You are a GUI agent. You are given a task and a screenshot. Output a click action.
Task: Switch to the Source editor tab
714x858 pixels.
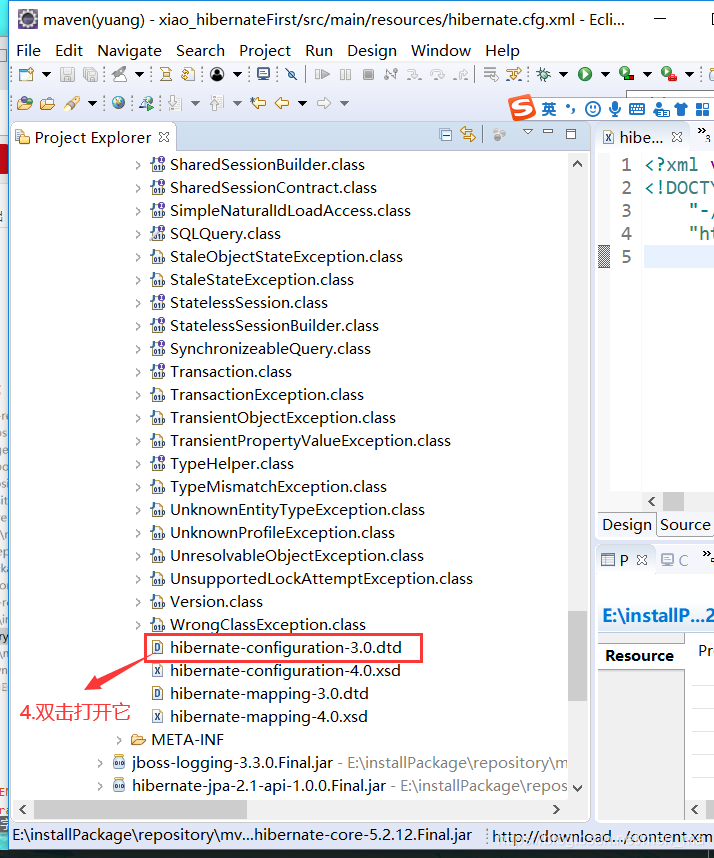[685, 524]
